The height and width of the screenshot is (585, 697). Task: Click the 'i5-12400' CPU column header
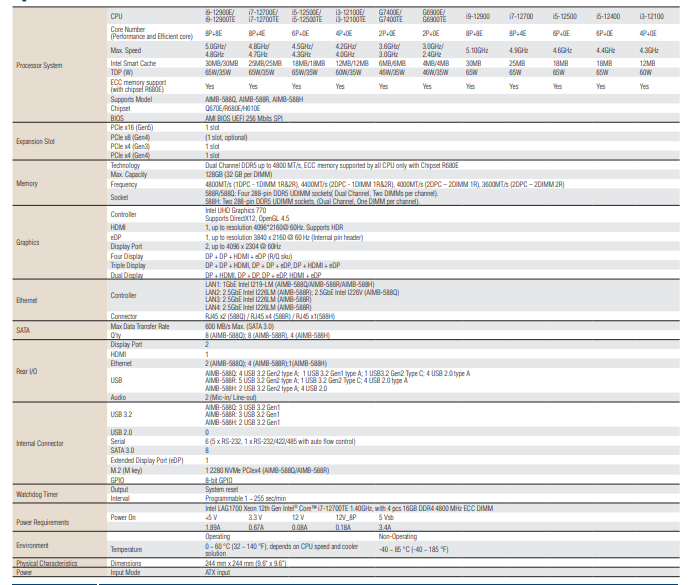tap(608, 16)
